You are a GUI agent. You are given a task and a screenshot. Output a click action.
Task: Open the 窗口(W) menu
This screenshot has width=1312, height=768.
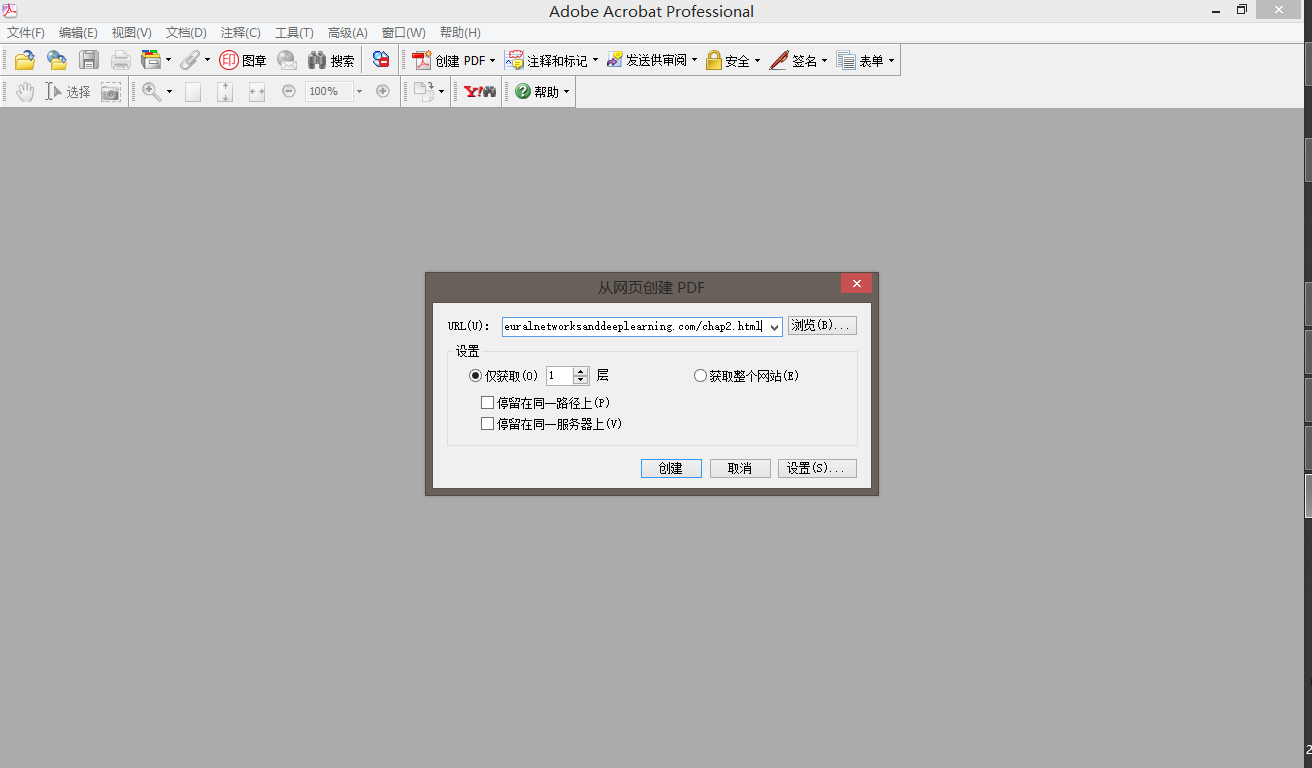pyautogui.click(x=403, y=33)
